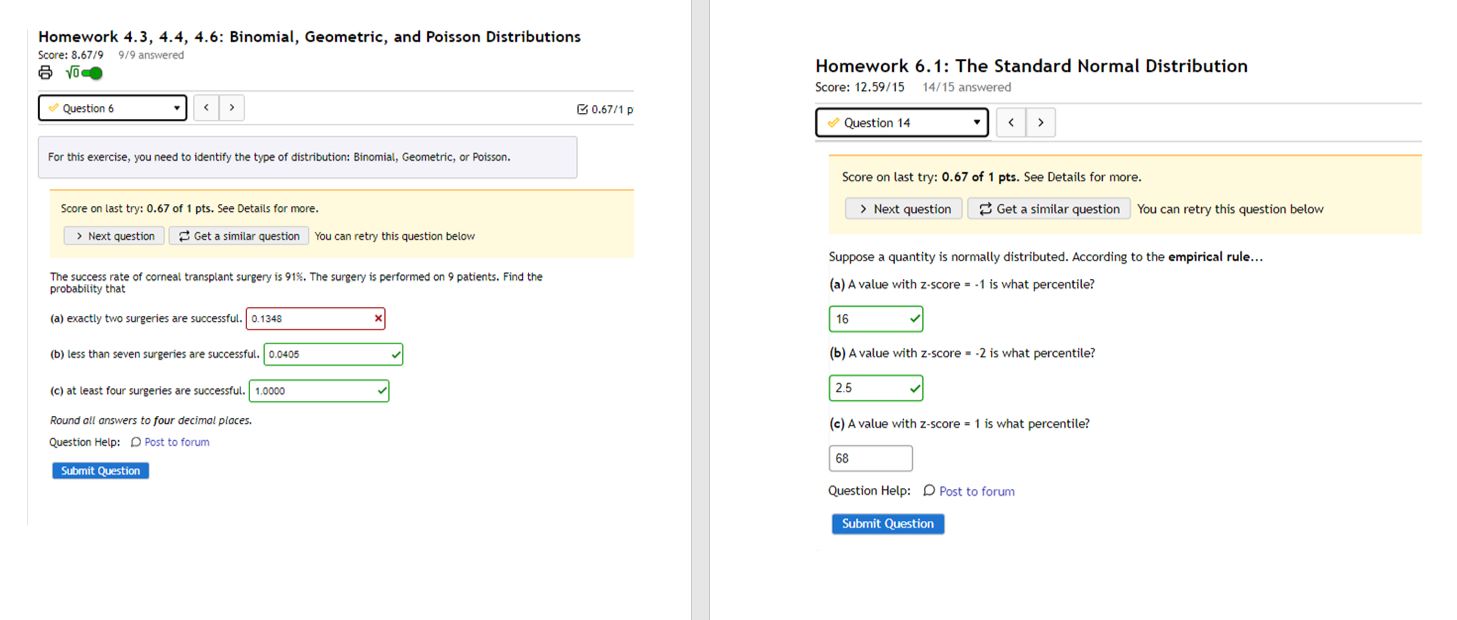
Task: Open the Question 14 dropdown
Action: [901, 123]
